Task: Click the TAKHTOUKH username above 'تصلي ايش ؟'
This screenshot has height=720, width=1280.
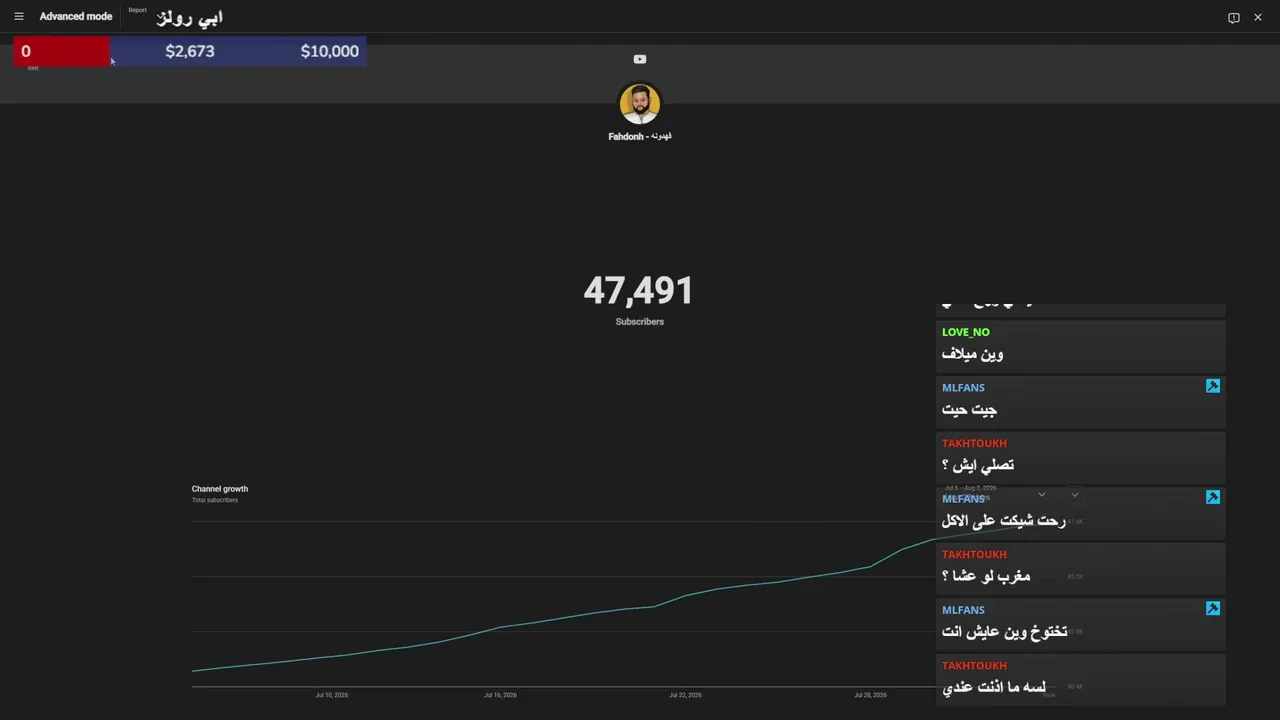Action: pyautogui.click(x=974, y=443)
